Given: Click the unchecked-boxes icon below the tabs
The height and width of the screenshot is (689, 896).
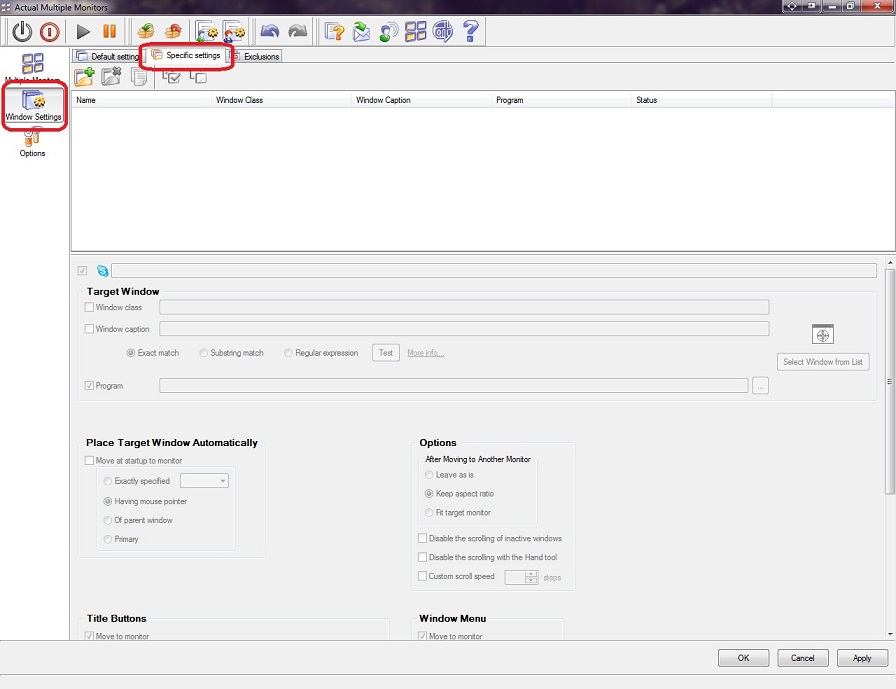Looking at the screenshot, I should pos(198,77).
